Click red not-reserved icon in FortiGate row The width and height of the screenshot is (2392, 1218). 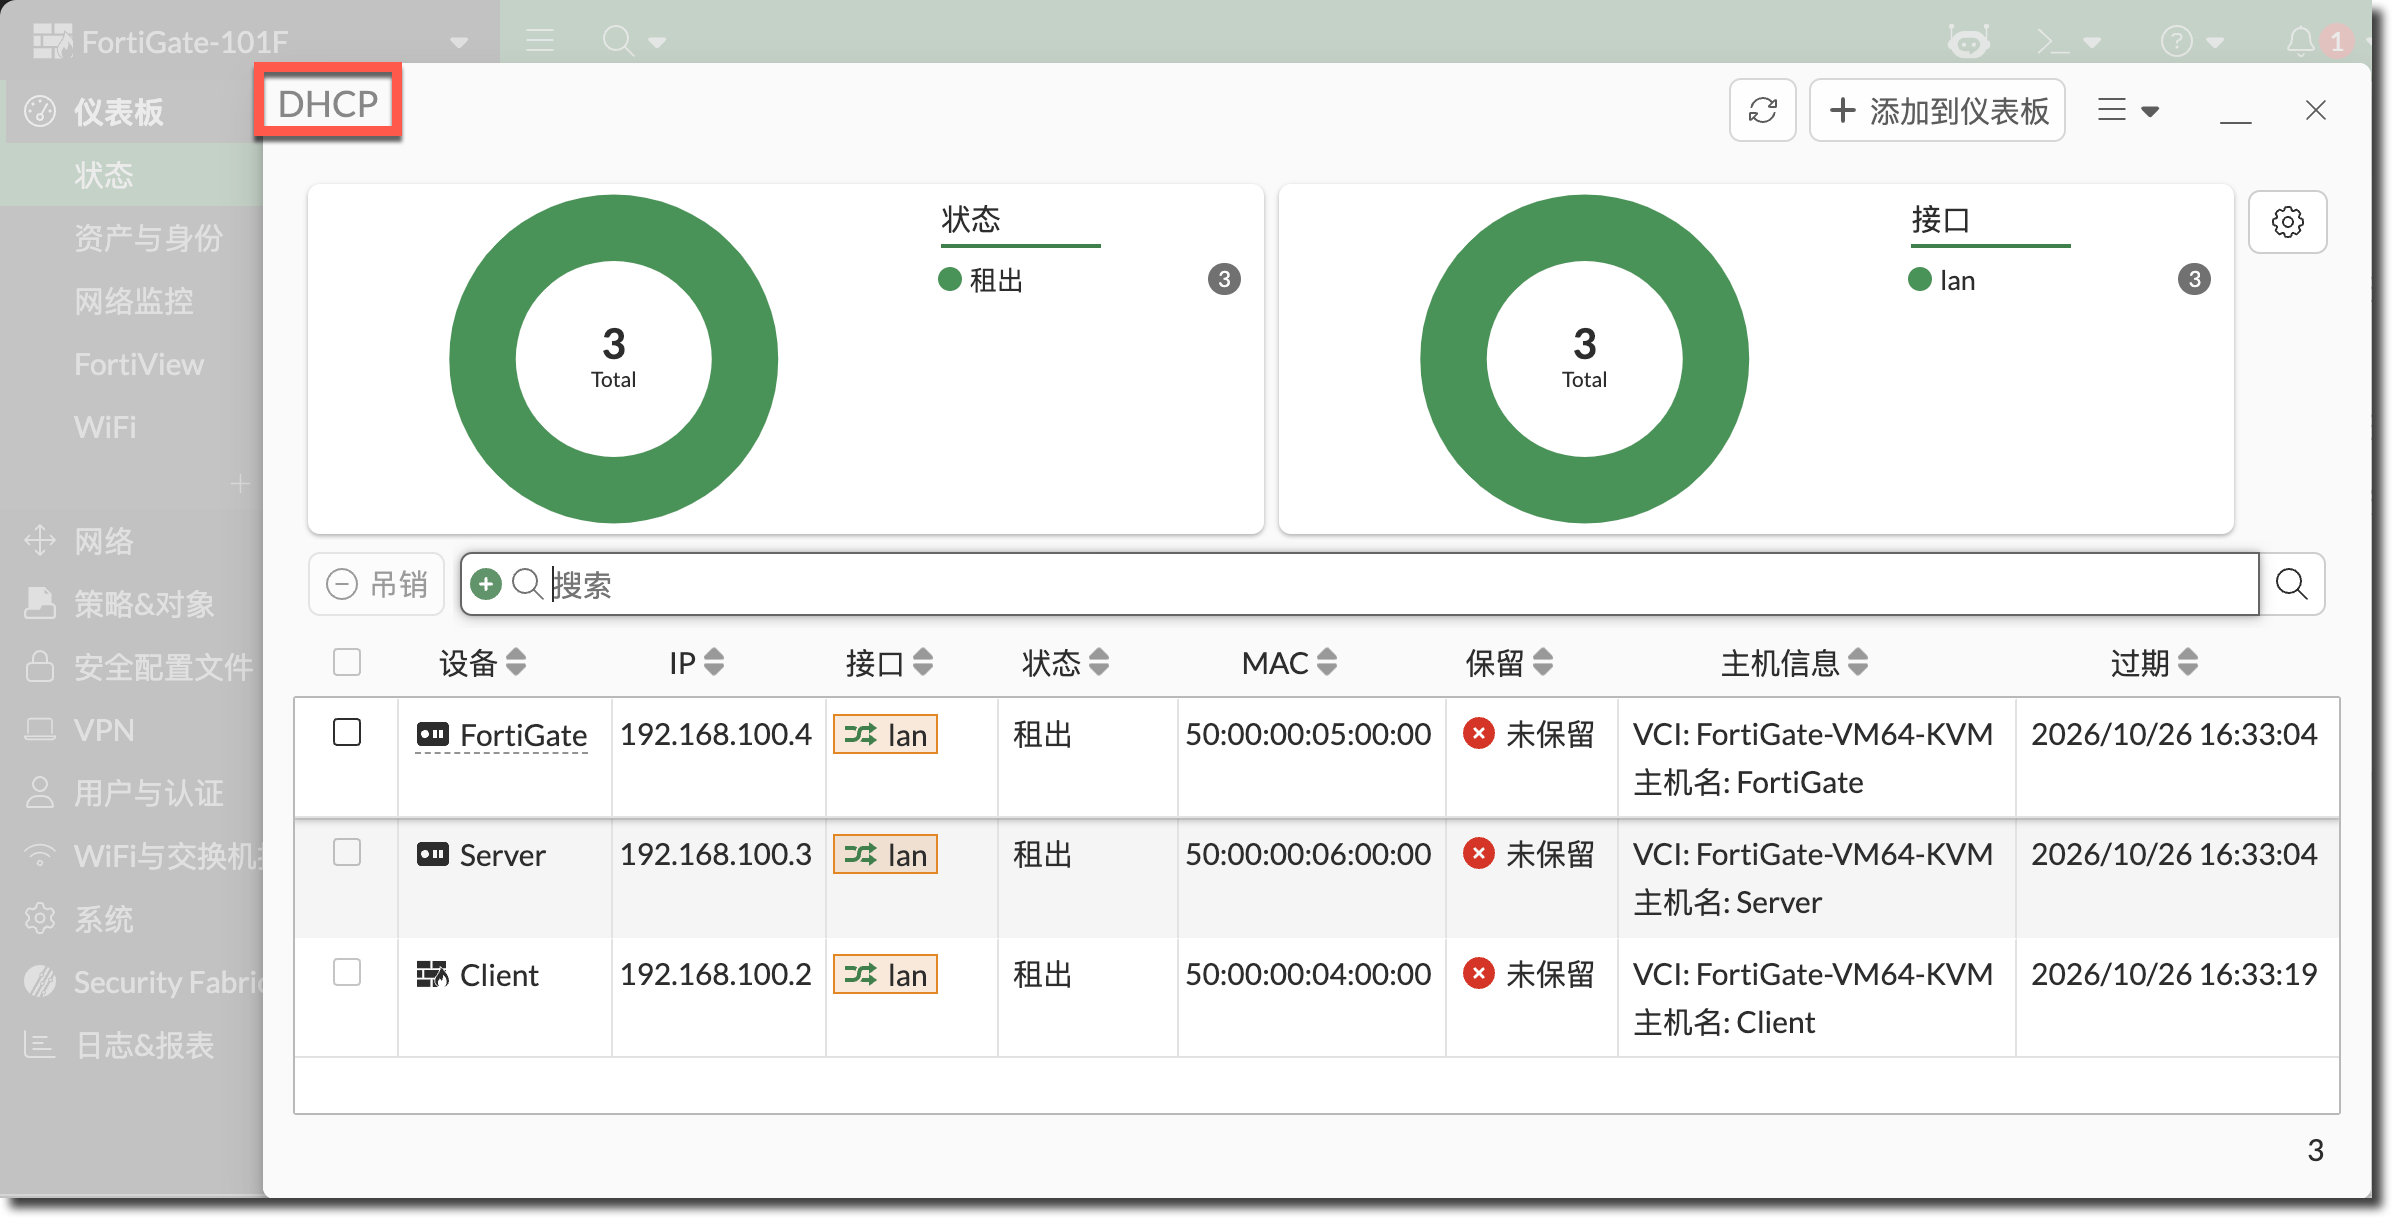1478,733
